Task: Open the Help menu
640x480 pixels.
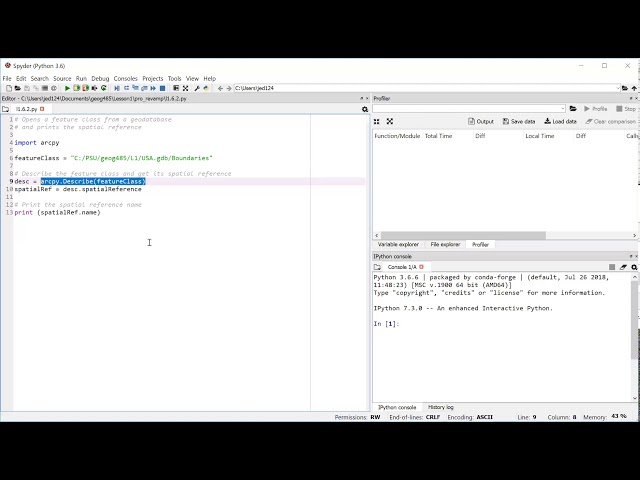Action: coord(209,78)
